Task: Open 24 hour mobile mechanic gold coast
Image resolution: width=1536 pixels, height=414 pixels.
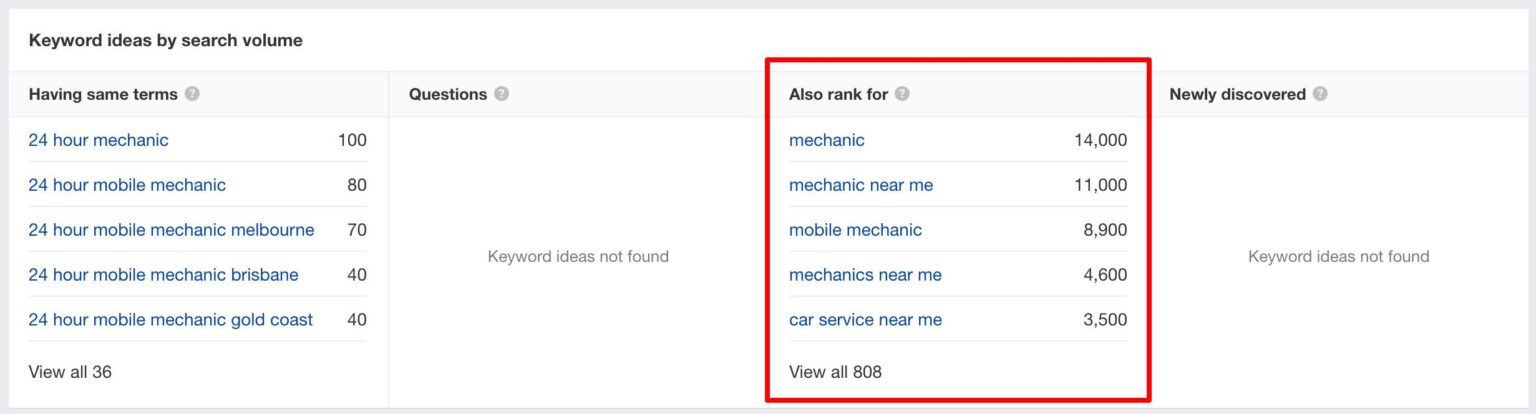Action: pyautogui.click(x=170, y=320)
